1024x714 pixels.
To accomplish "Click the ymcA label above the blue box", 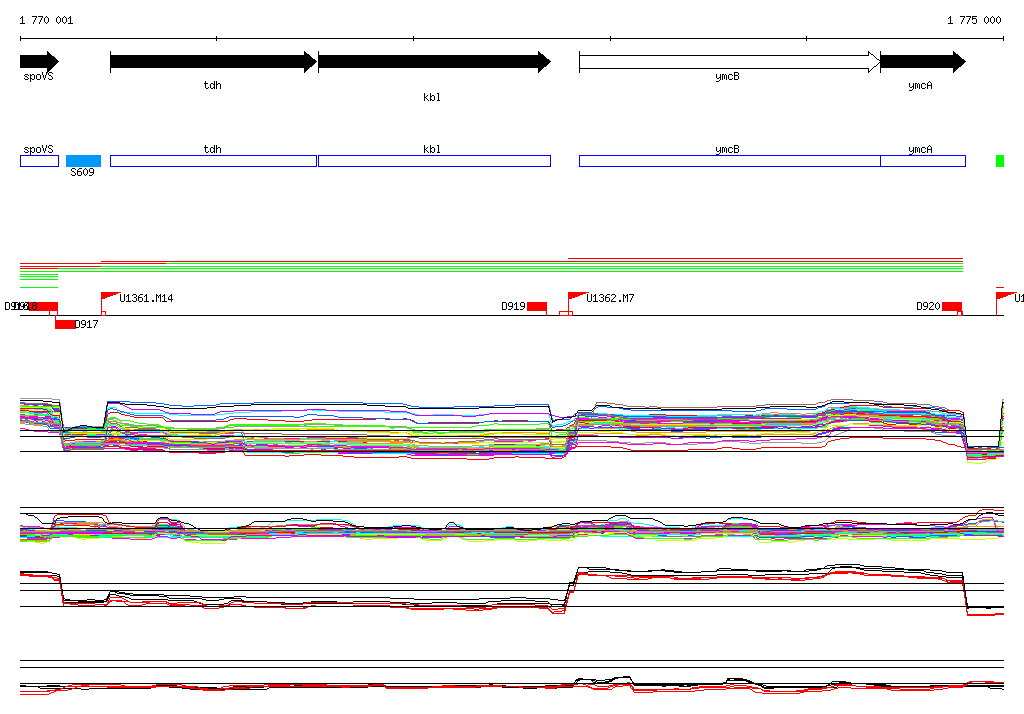I will point(920,150).
